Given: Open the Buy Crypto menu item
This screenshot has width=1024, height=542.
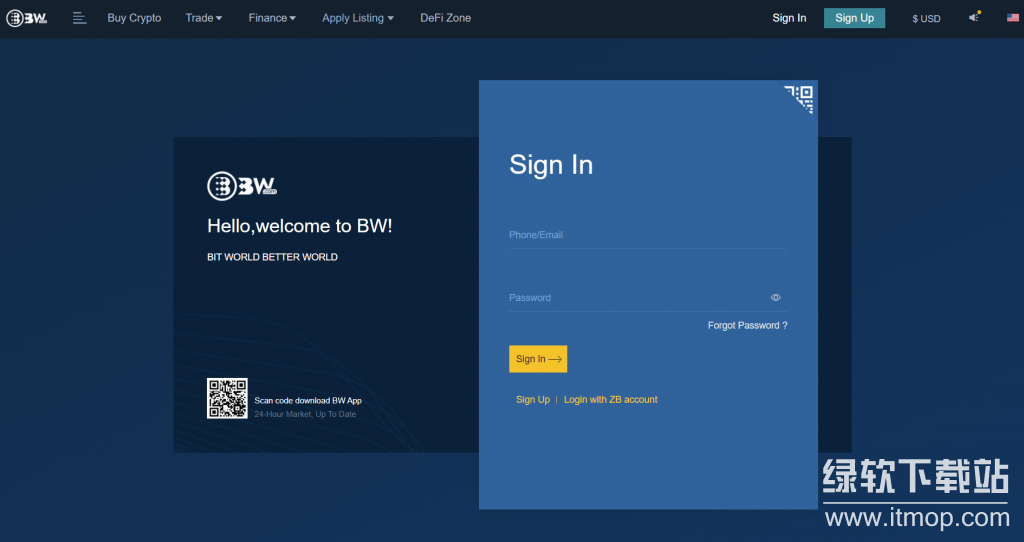Looking at the screenshot, I should pyautogui.click(x=134, y=18).
